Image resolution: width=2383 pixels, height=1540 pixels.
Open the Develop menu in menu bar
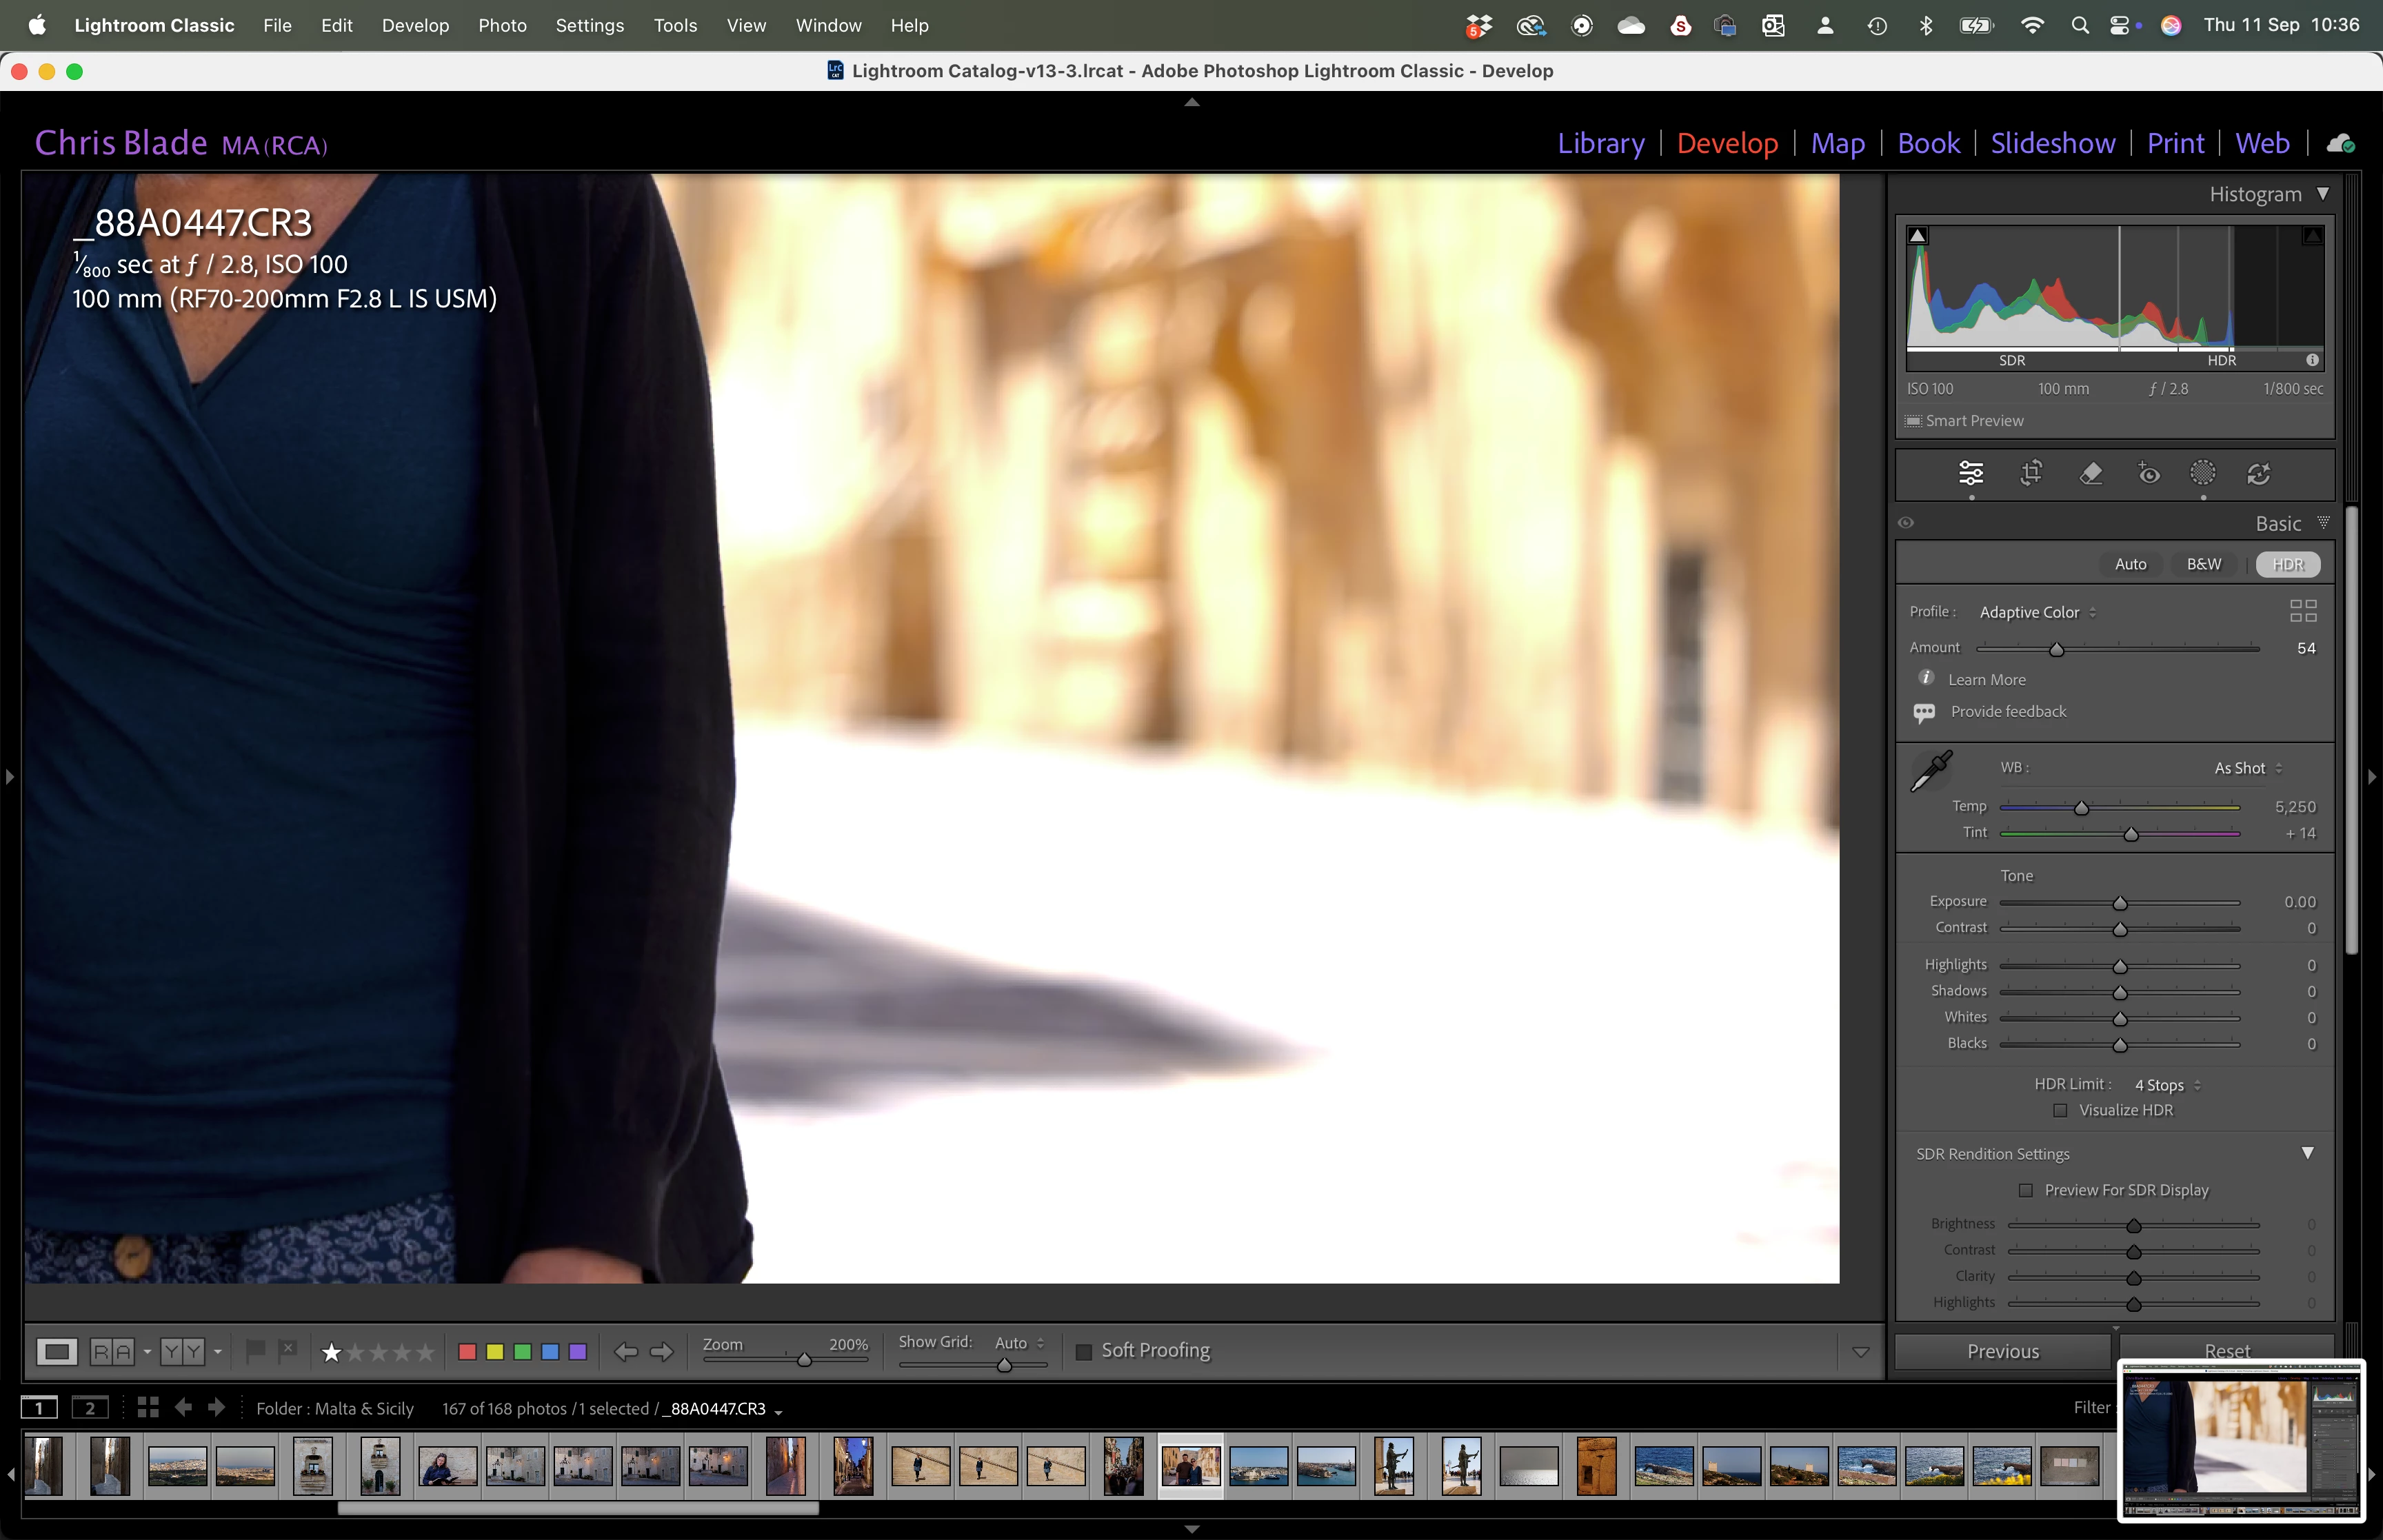[415, 25]
